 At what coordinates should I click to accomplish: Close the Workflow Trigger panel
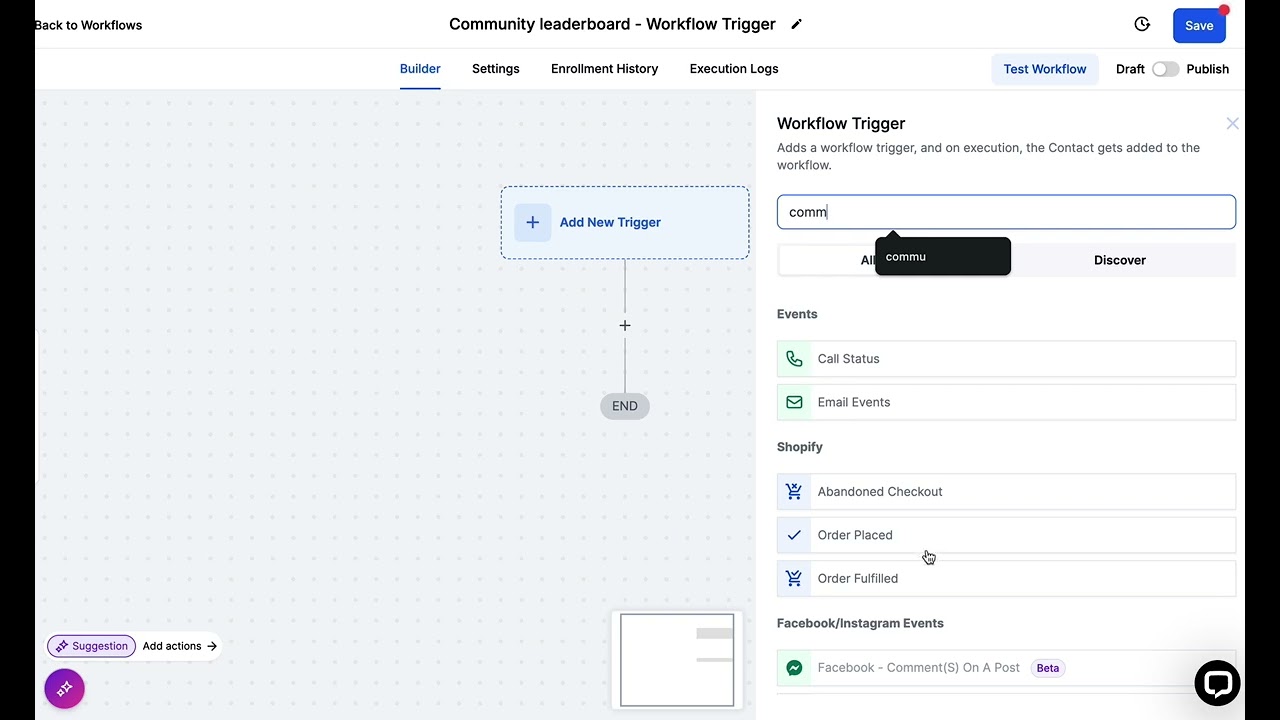tap(1232, 123)
